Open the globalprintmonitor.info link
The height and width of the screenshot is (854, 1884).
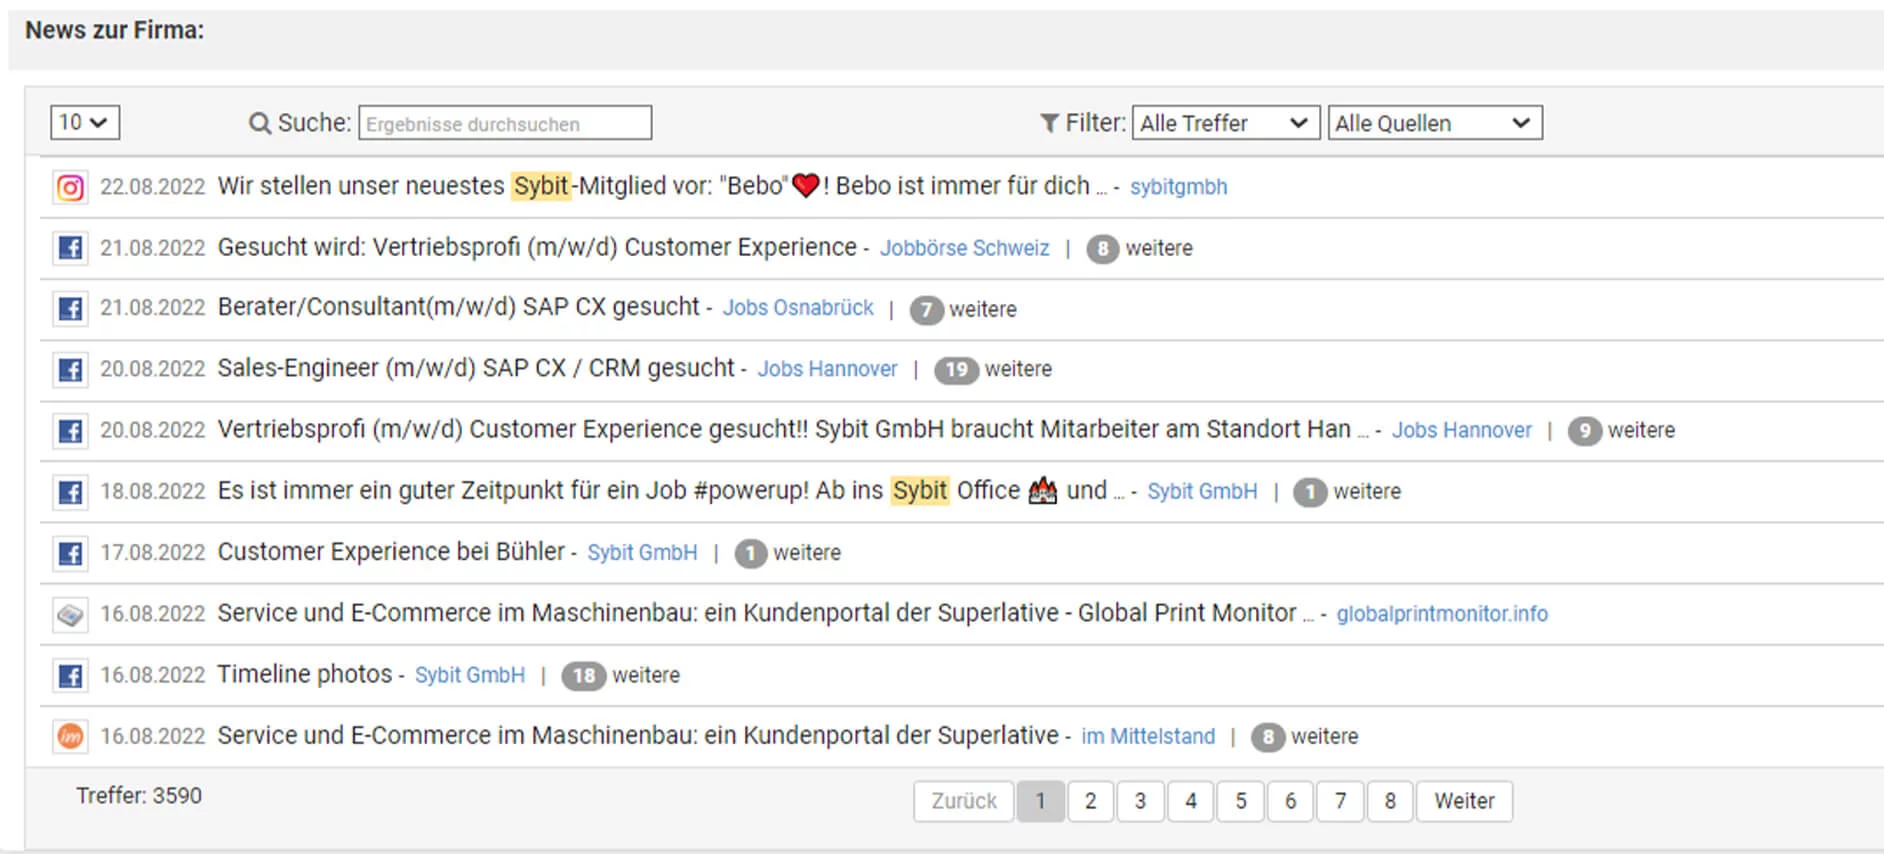(1442, 614)
